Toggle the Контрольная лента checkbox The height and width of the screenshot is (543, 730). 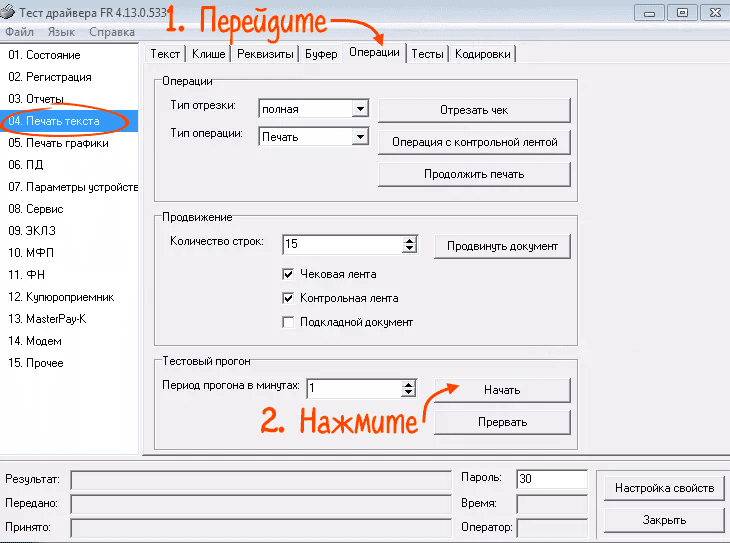(289, 298)
